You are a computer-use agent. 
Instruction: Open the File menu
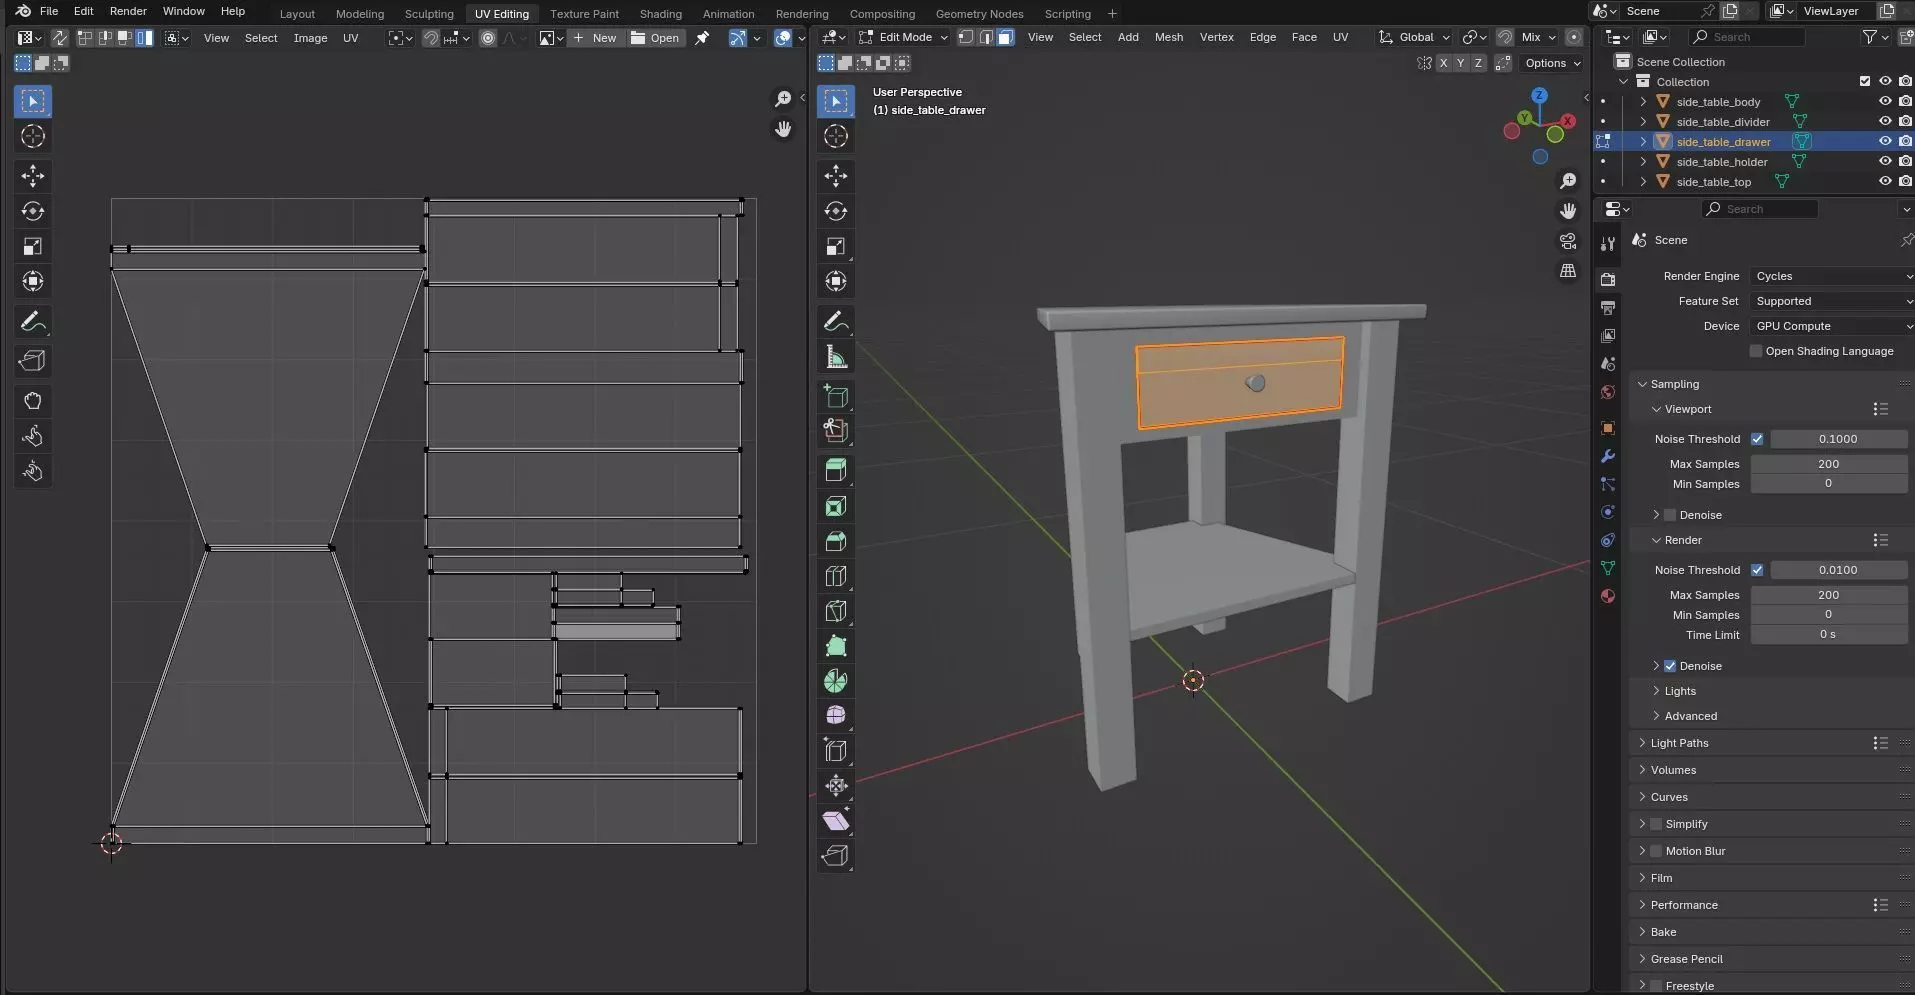pos(48,11)
